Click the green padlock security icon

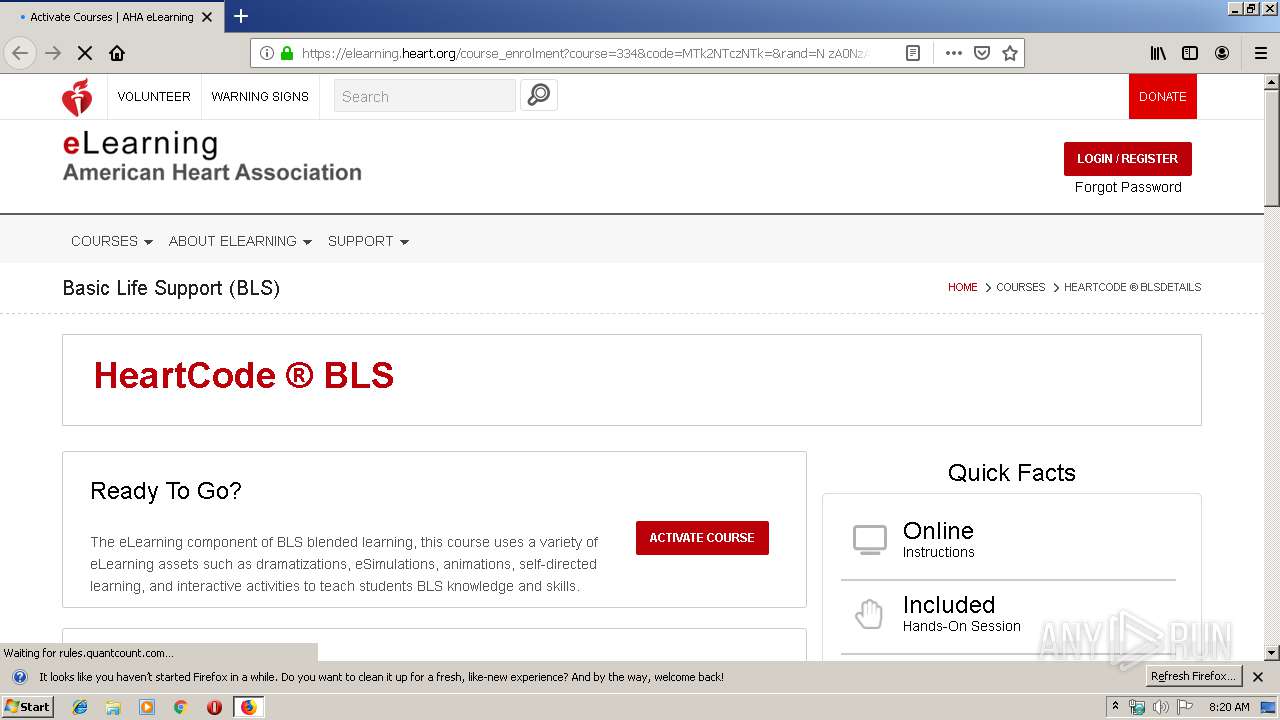(x=287, y=53)
